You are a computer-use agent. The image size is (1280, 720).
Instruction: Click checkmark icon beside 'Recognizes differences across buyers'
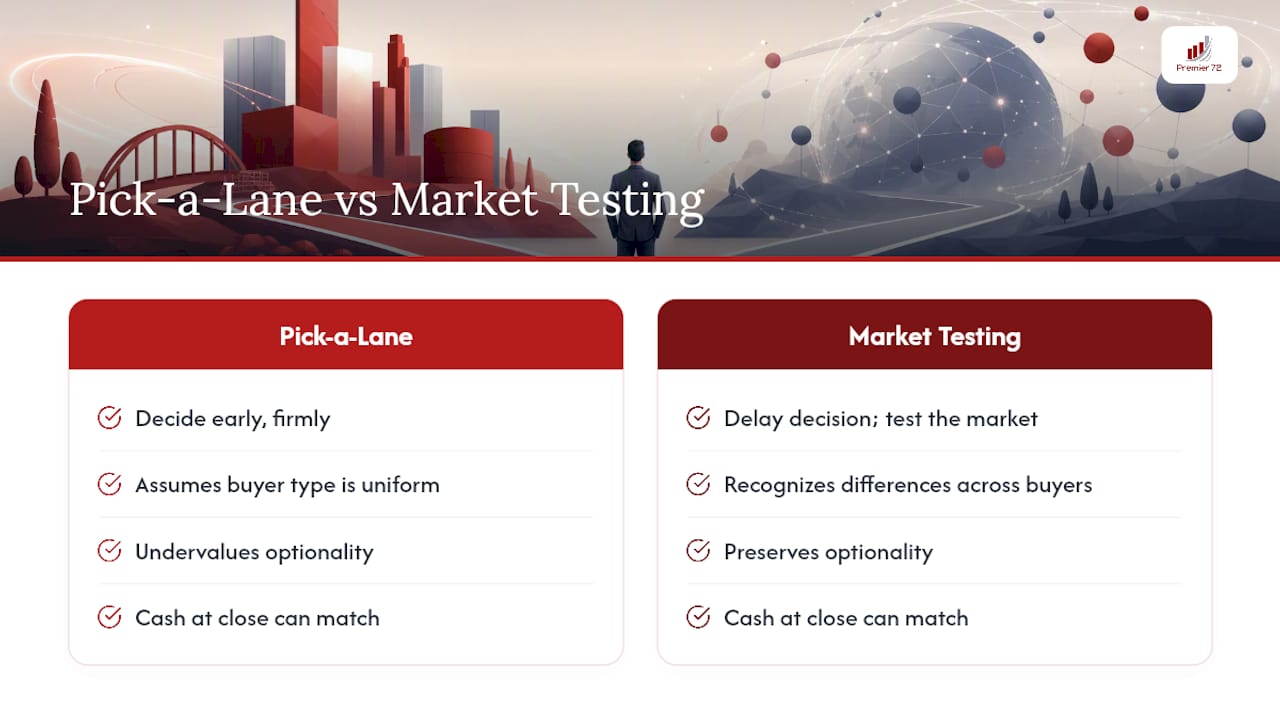click(x=698, y=485)
